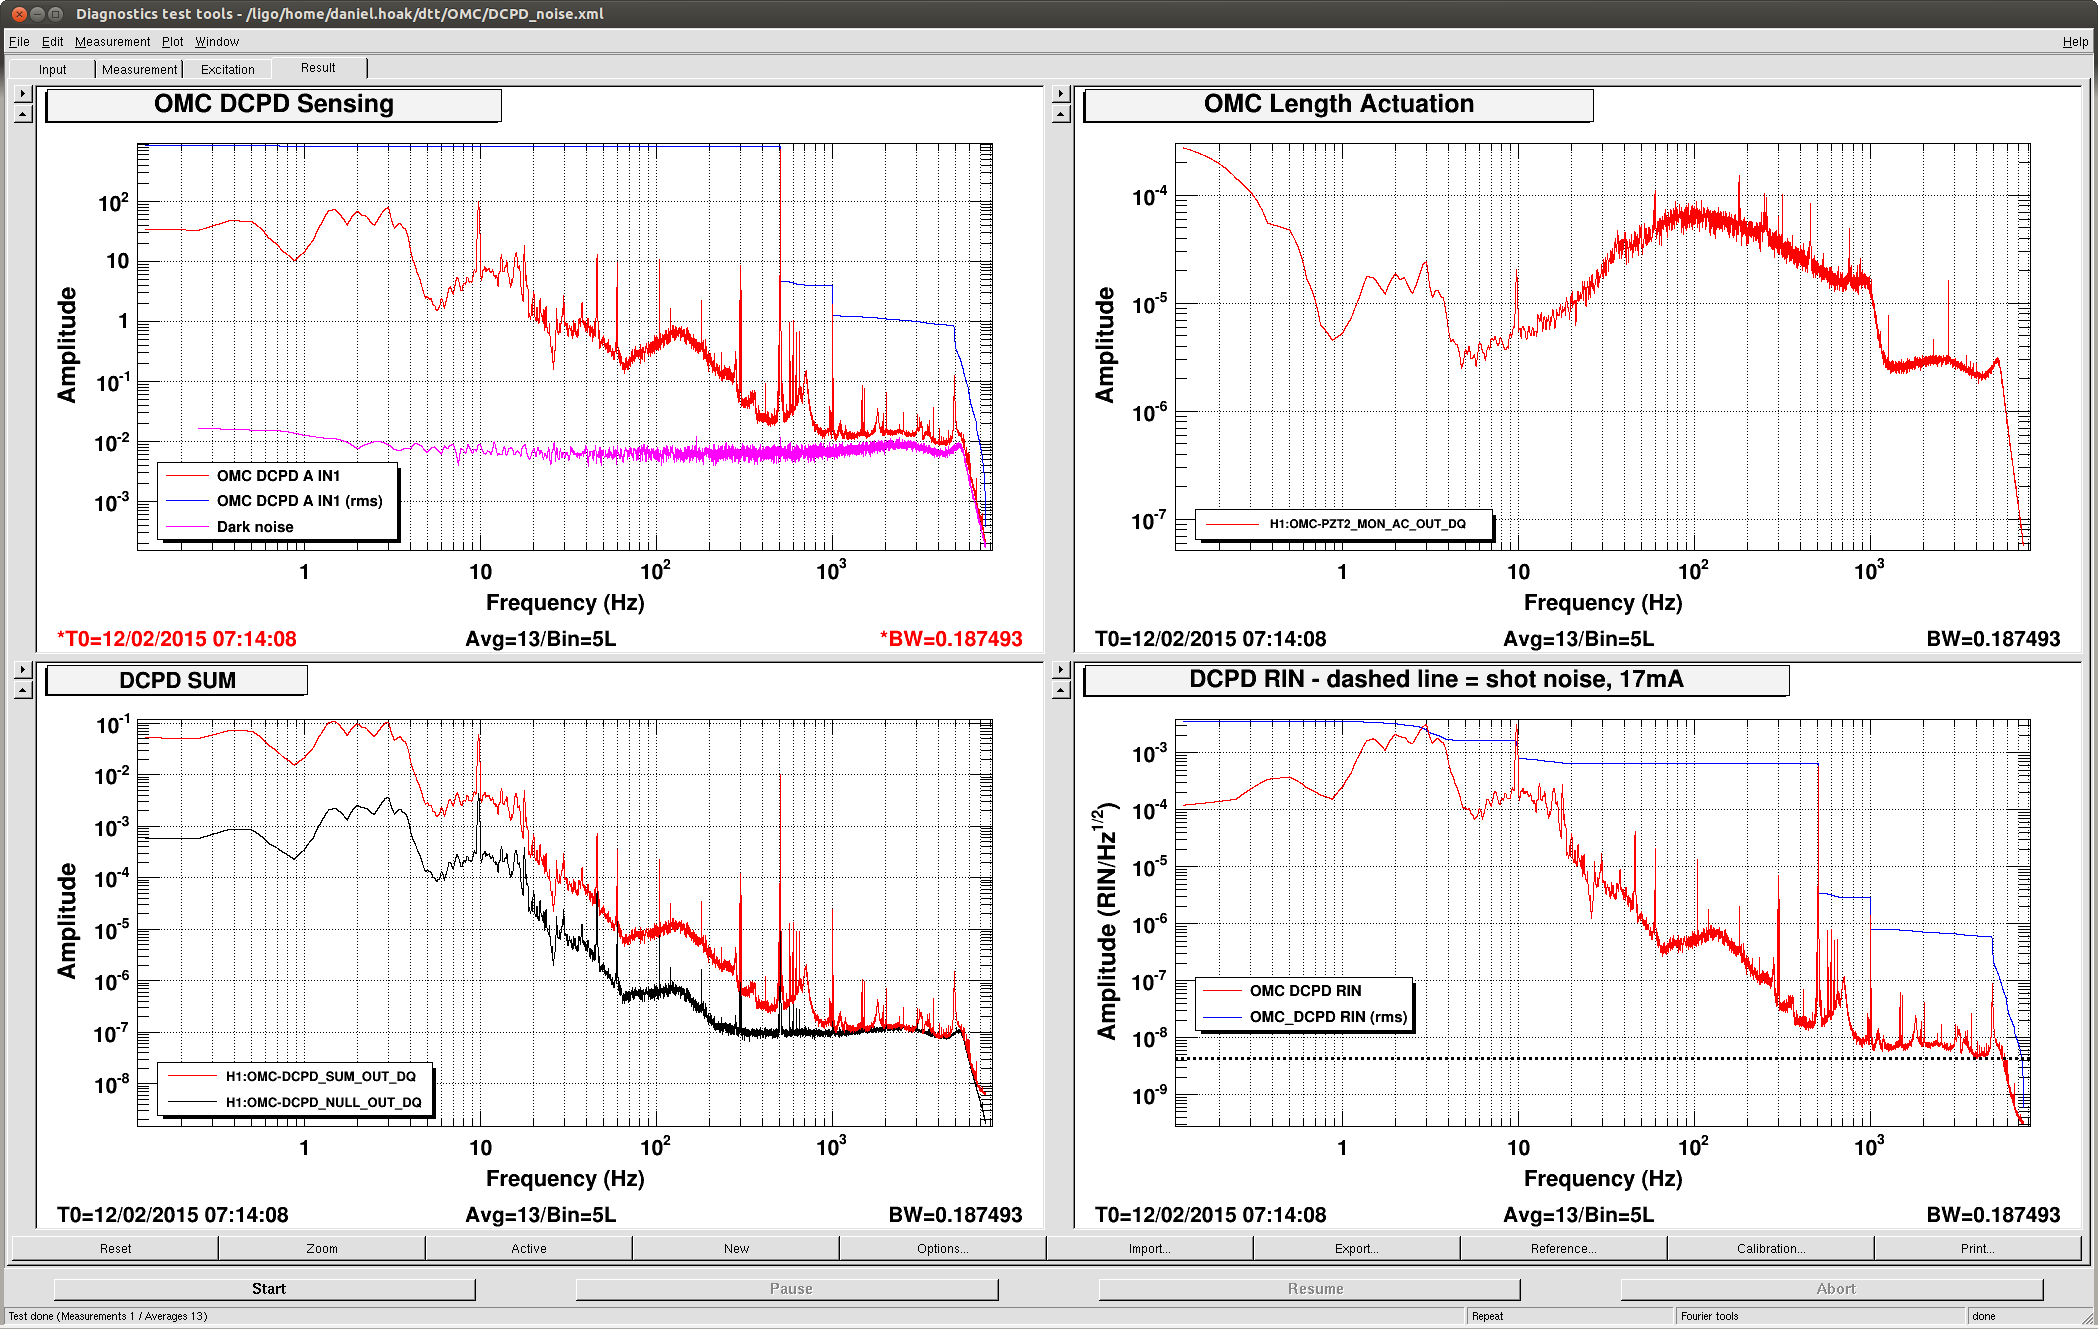Screen dimensions: 2098x1329
Task: Click right-arrow expander beside OMC Length Actuation plot
Action: [1061, 94]
